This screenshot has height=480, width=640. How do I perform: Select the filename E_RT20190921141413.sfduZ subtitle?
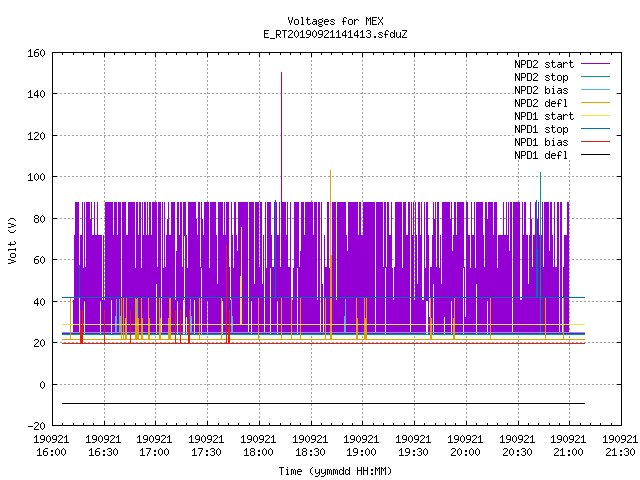pos(335,34)
